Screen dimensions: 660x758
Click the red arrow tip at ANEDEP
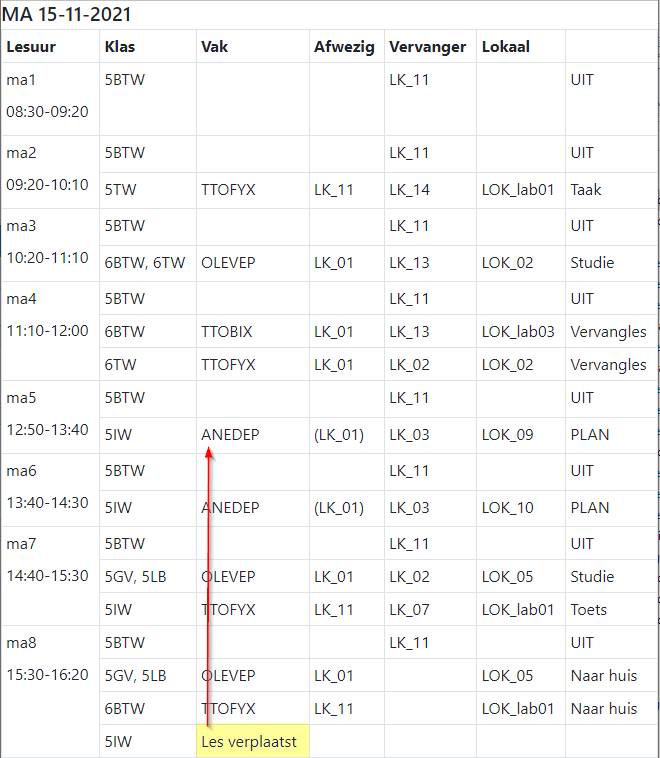209,452
